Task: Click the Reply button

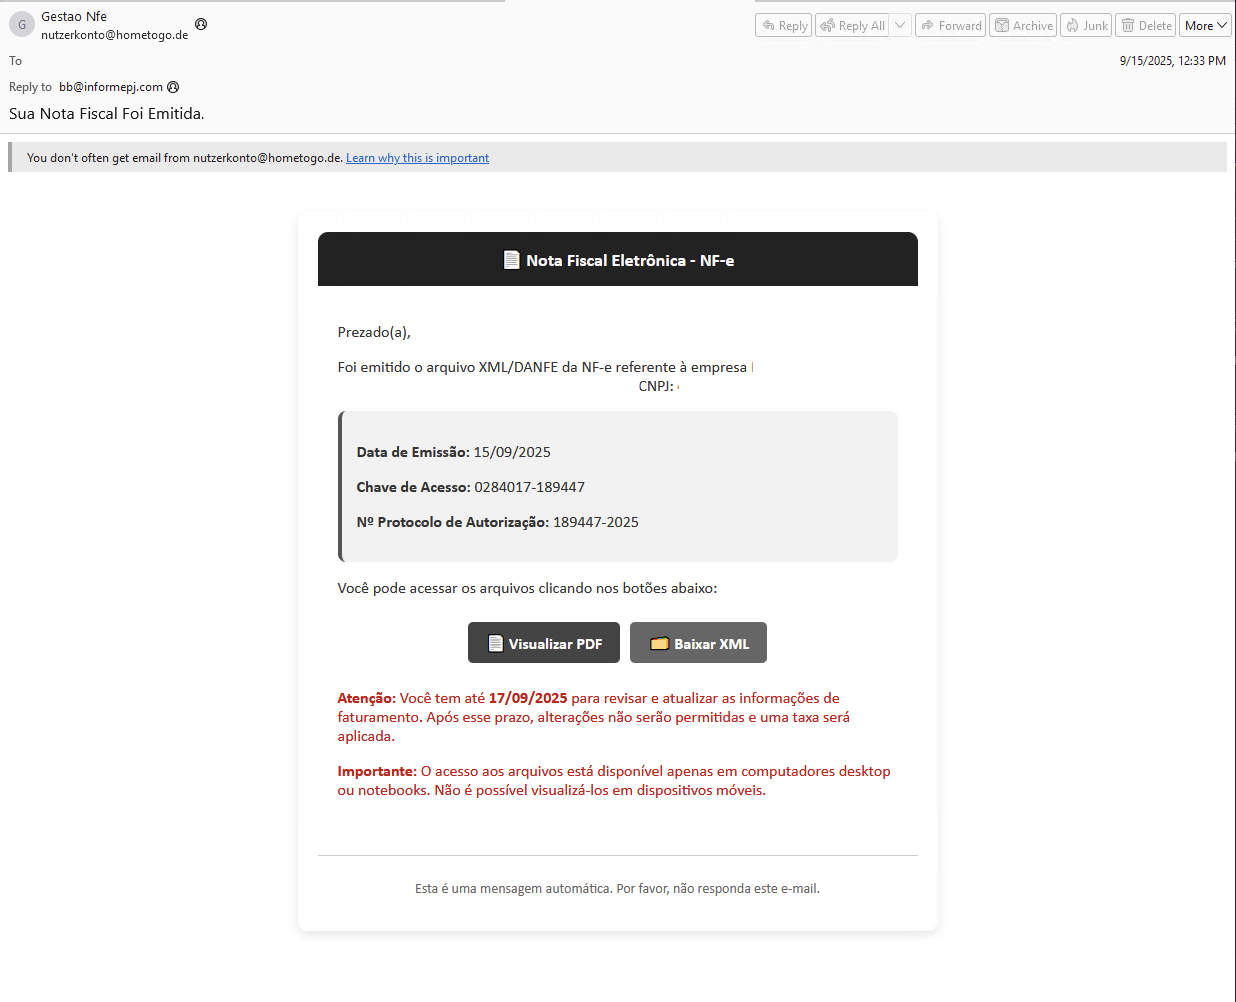Action: (x=784, y=26)
